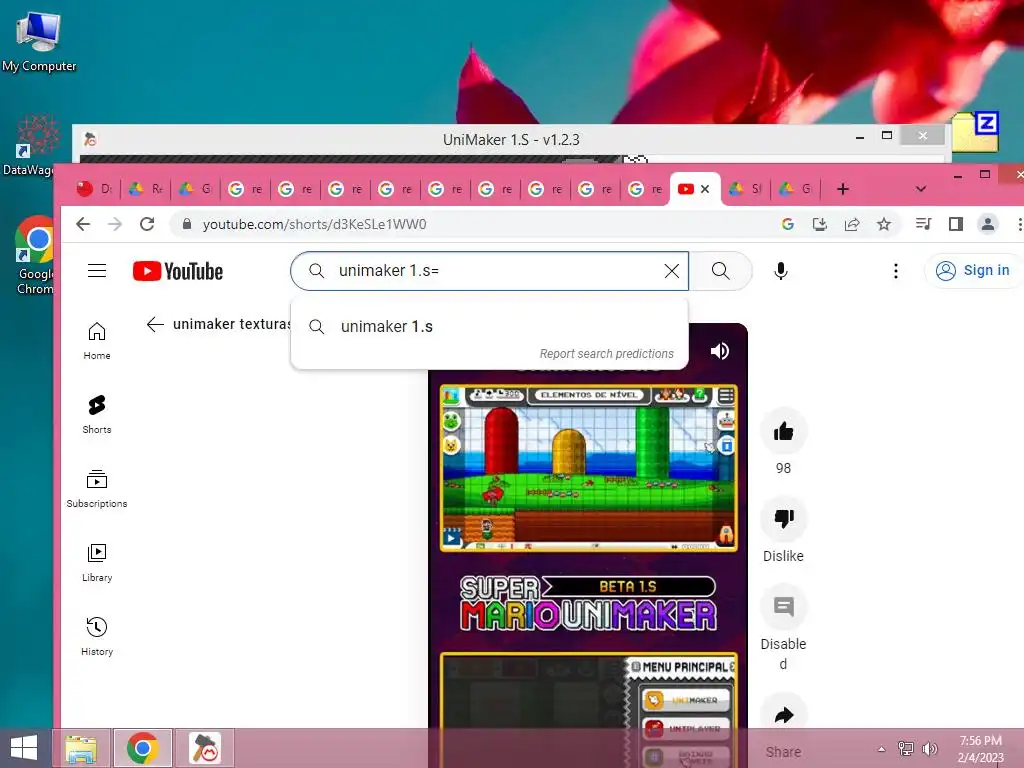Switch to UniMaker app on taskbar
This screenshot has height=768, width=1024.
pos(205,748)
